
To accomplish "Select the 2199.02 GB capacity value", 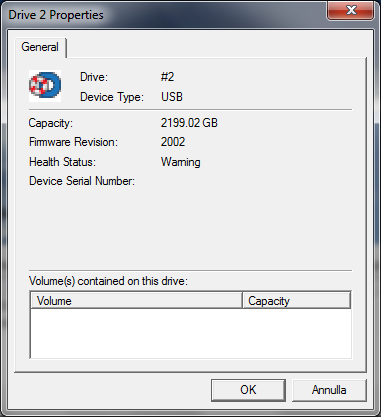I will pos(189,123).
